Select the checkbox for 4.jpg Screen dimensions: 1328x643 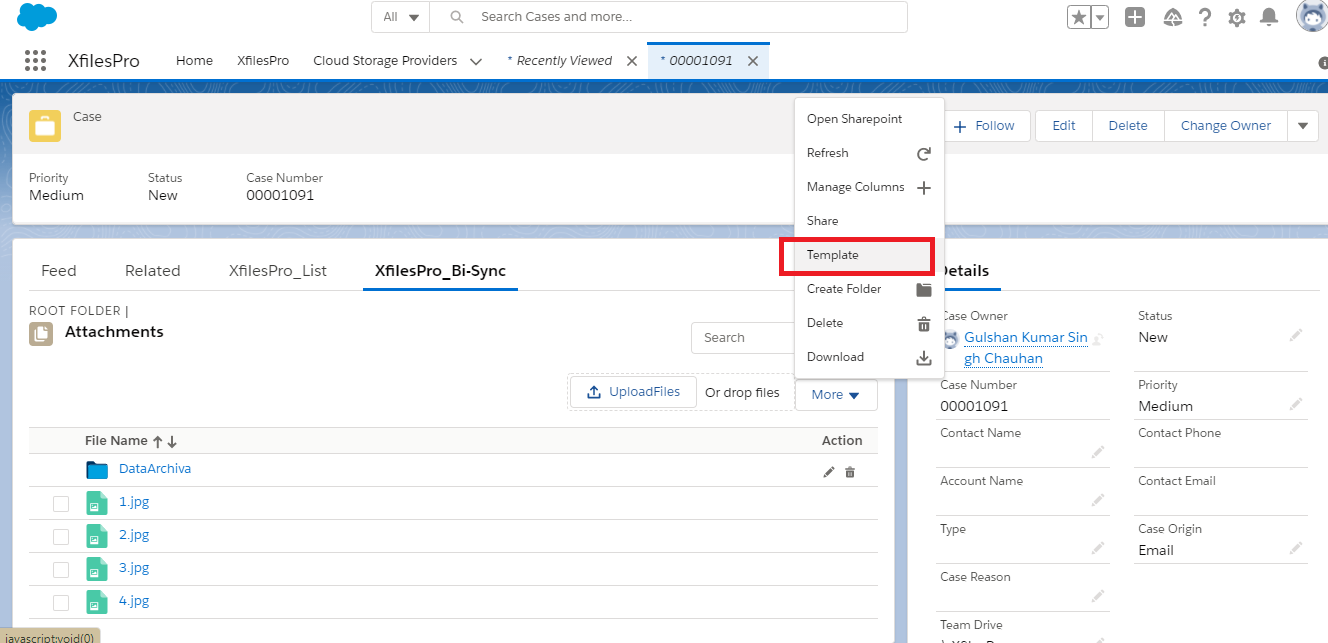pos(61,603)
